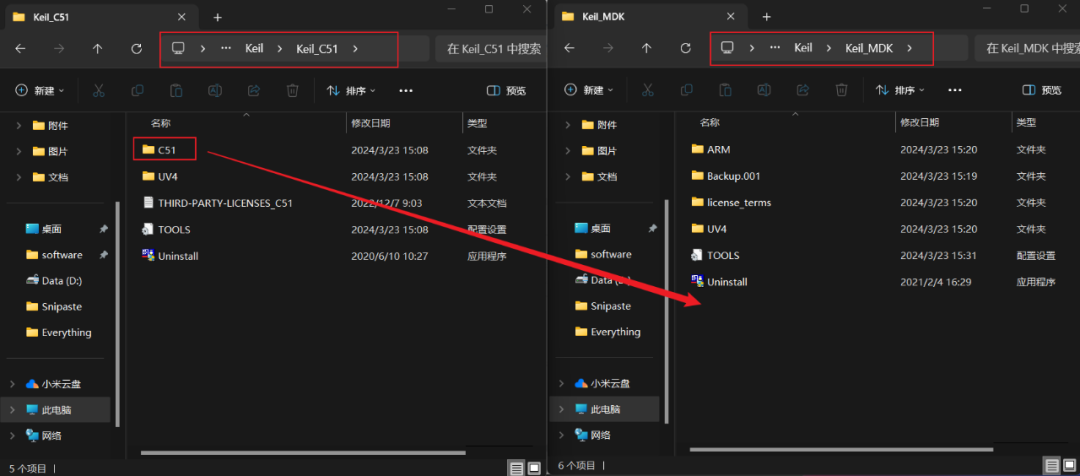Go back in Keil_C51 window
Viewport: 1080px width, 476px height.
pyautogui.click(x=21, y=49)
